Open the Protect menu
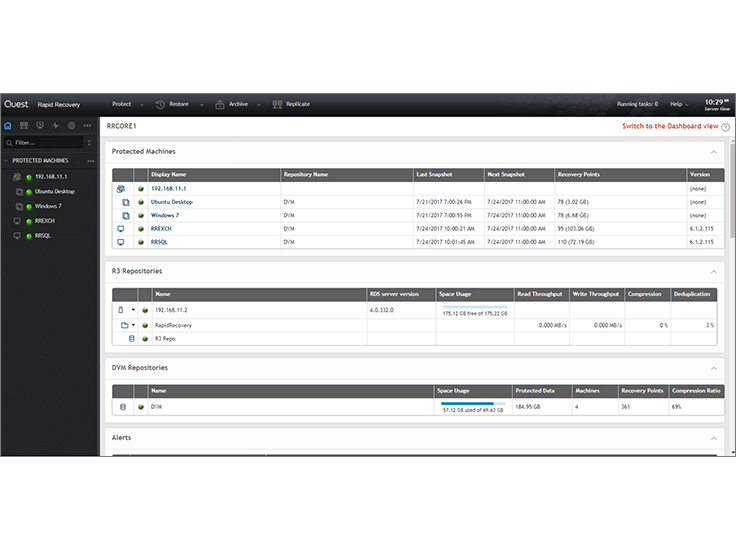 pyautogui.click(x=122, y=104)
